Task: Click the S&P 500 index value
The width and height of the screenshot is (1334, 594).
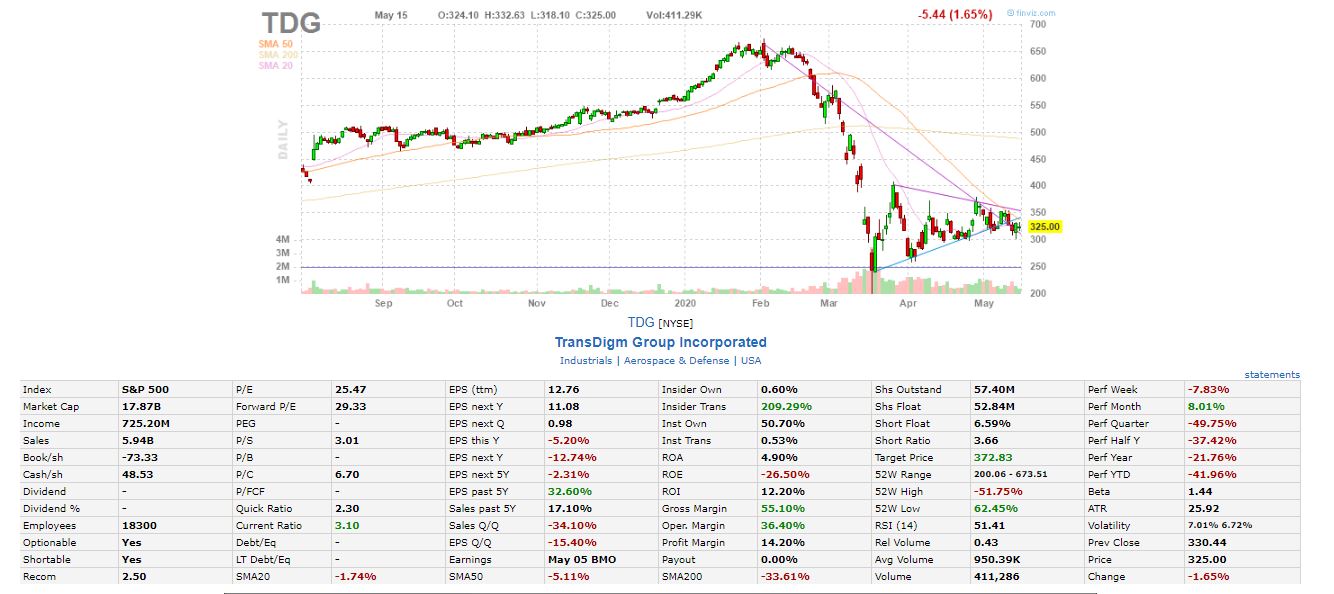Action: [x=146, y=390]
